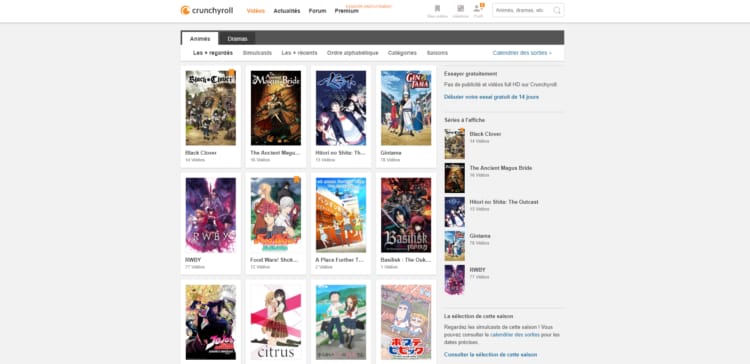Open the Food Wars poster
The width and height of the screenshot is (750, 364).
pyautogui.click(x=276, y=215)
